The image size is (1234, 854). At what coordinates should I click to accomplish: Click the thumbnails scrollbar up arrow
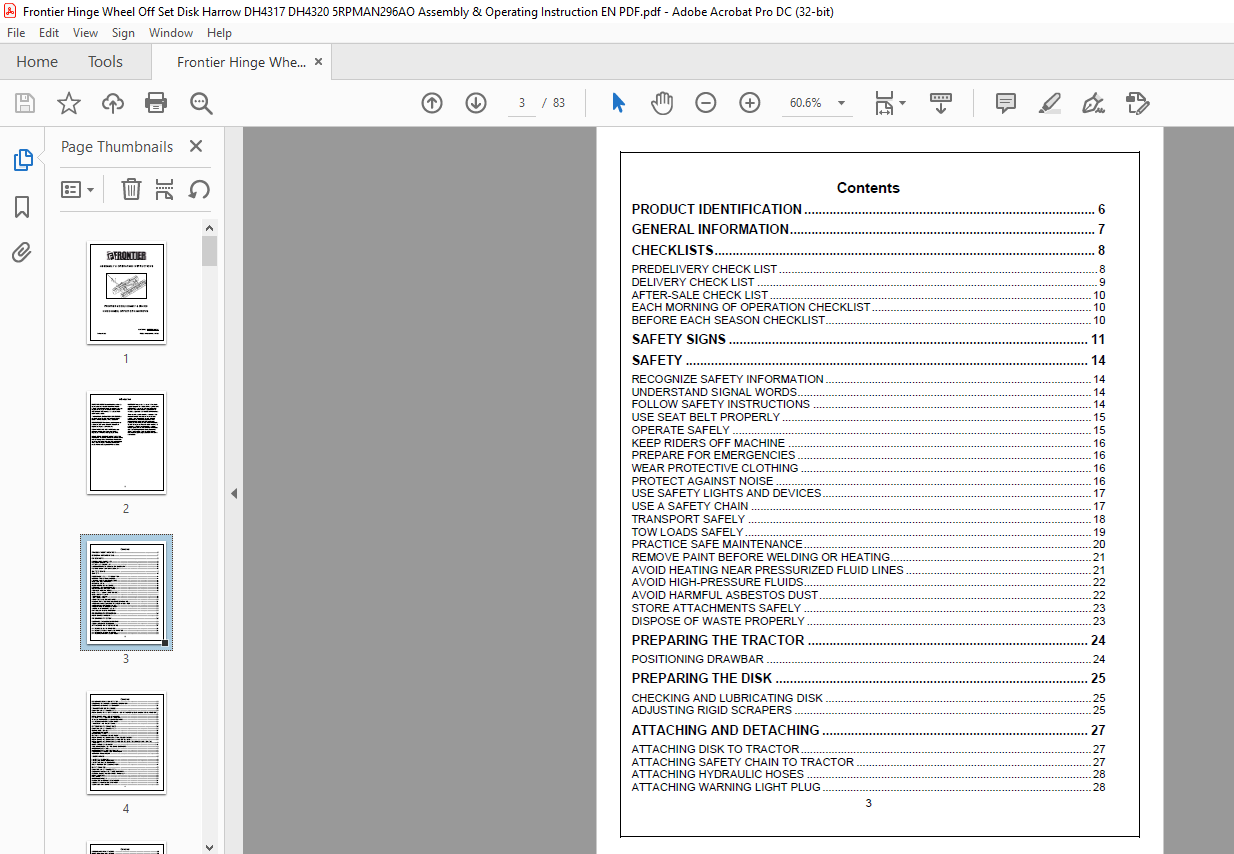point(209,228)
